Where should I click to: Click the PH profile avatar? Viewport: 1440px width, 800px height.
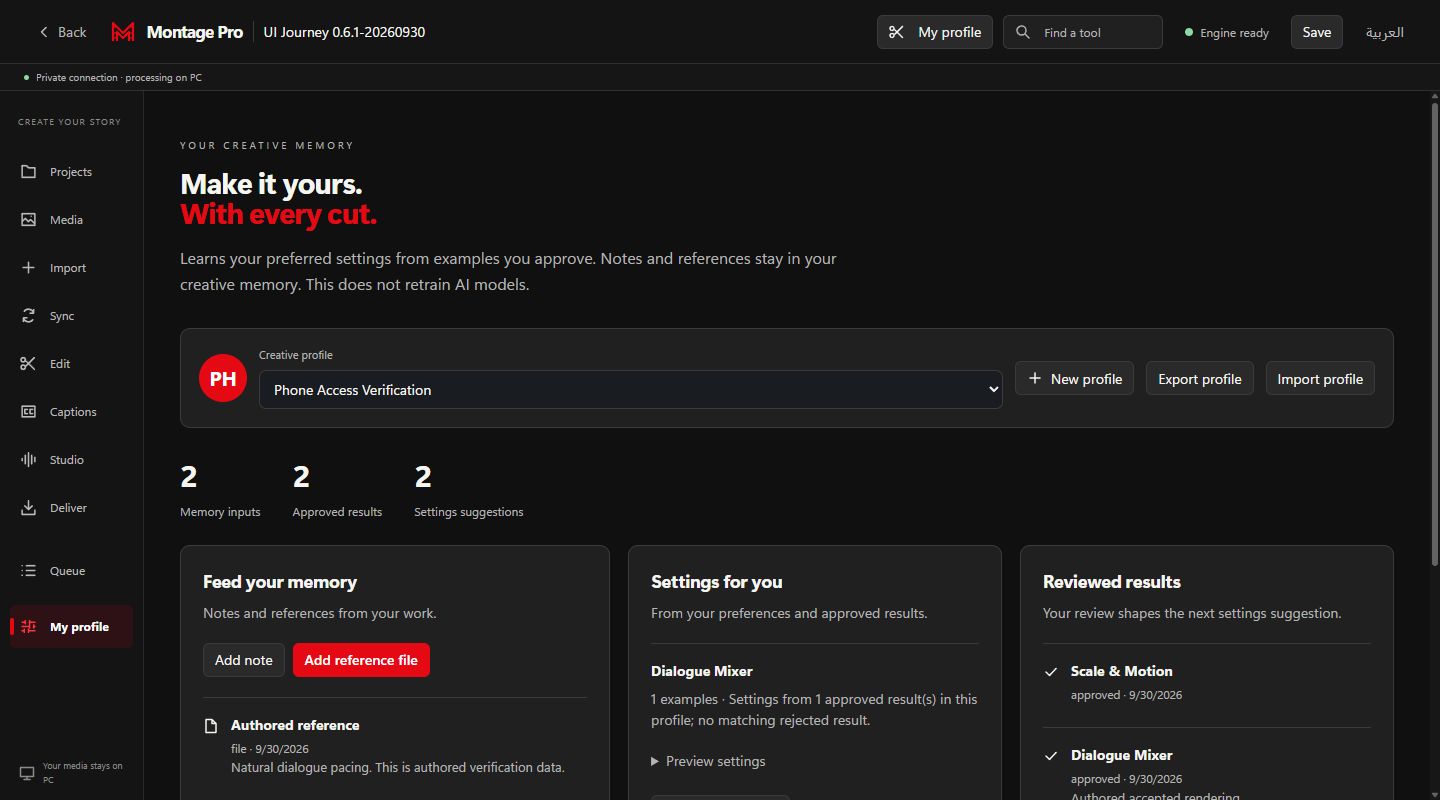[x=223, y=378]
